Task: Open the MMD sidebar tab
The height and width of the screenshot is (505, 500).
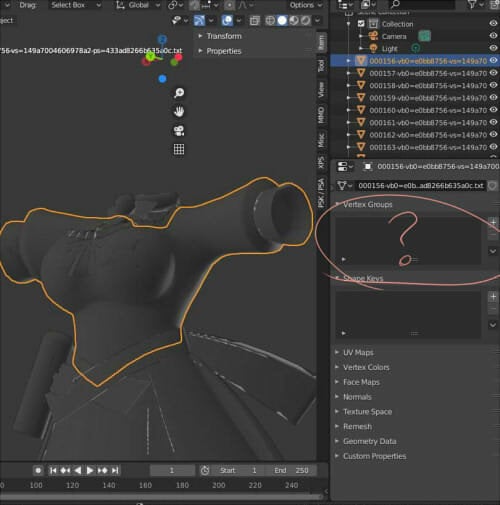Action: (321, 115)
